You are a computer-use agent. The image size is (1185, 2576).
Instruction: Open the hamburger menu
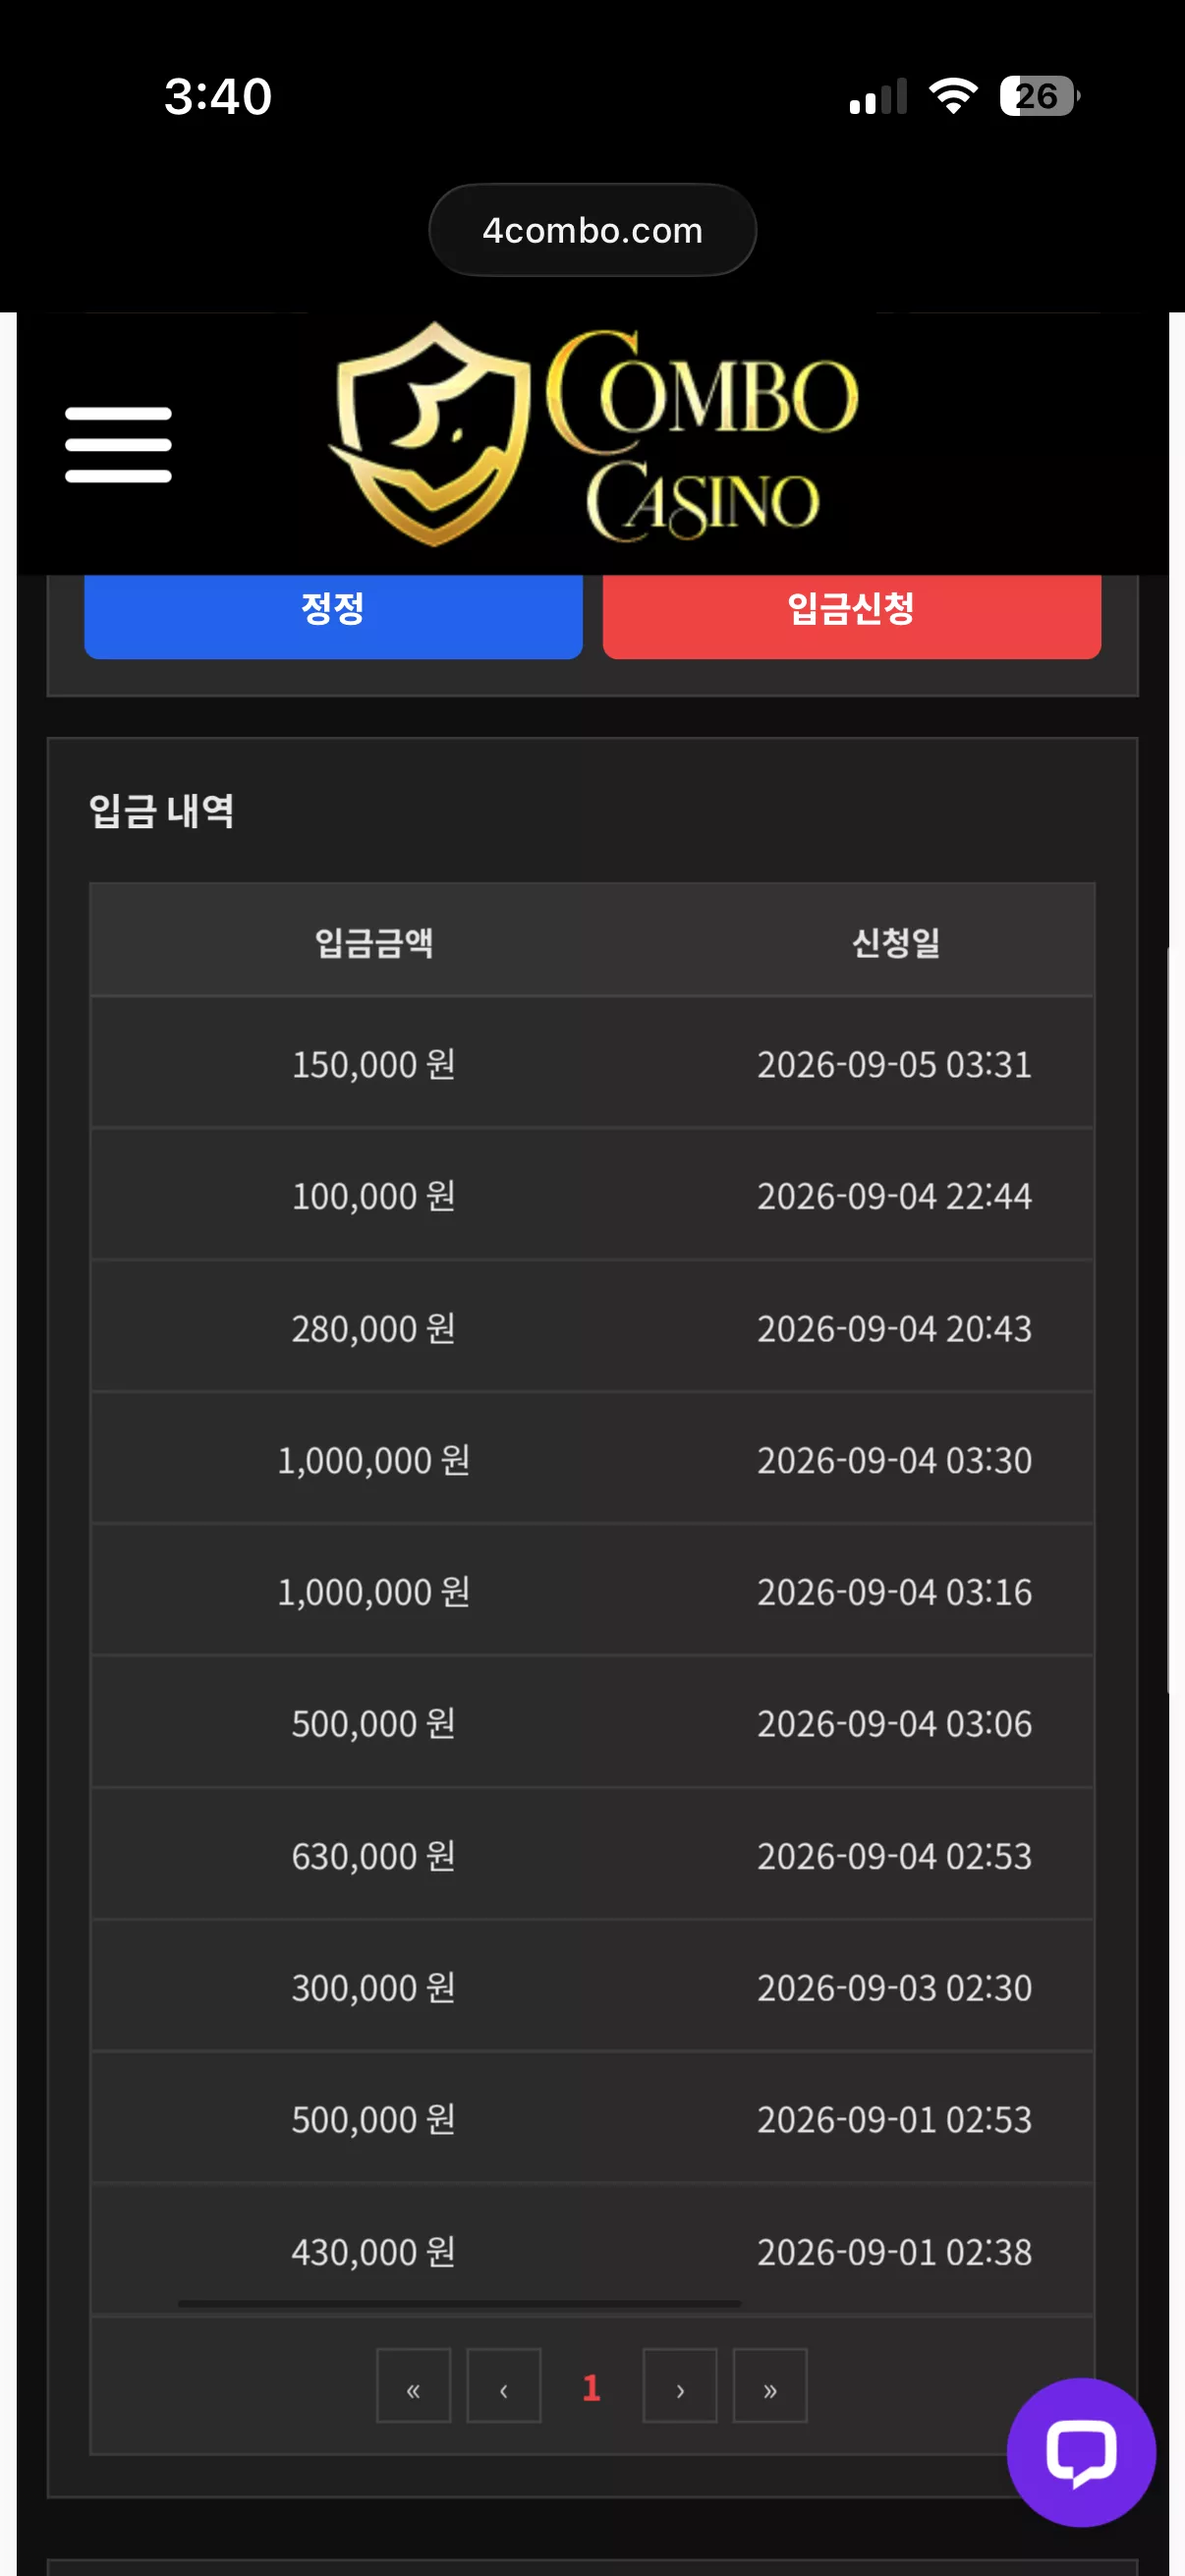118,444
